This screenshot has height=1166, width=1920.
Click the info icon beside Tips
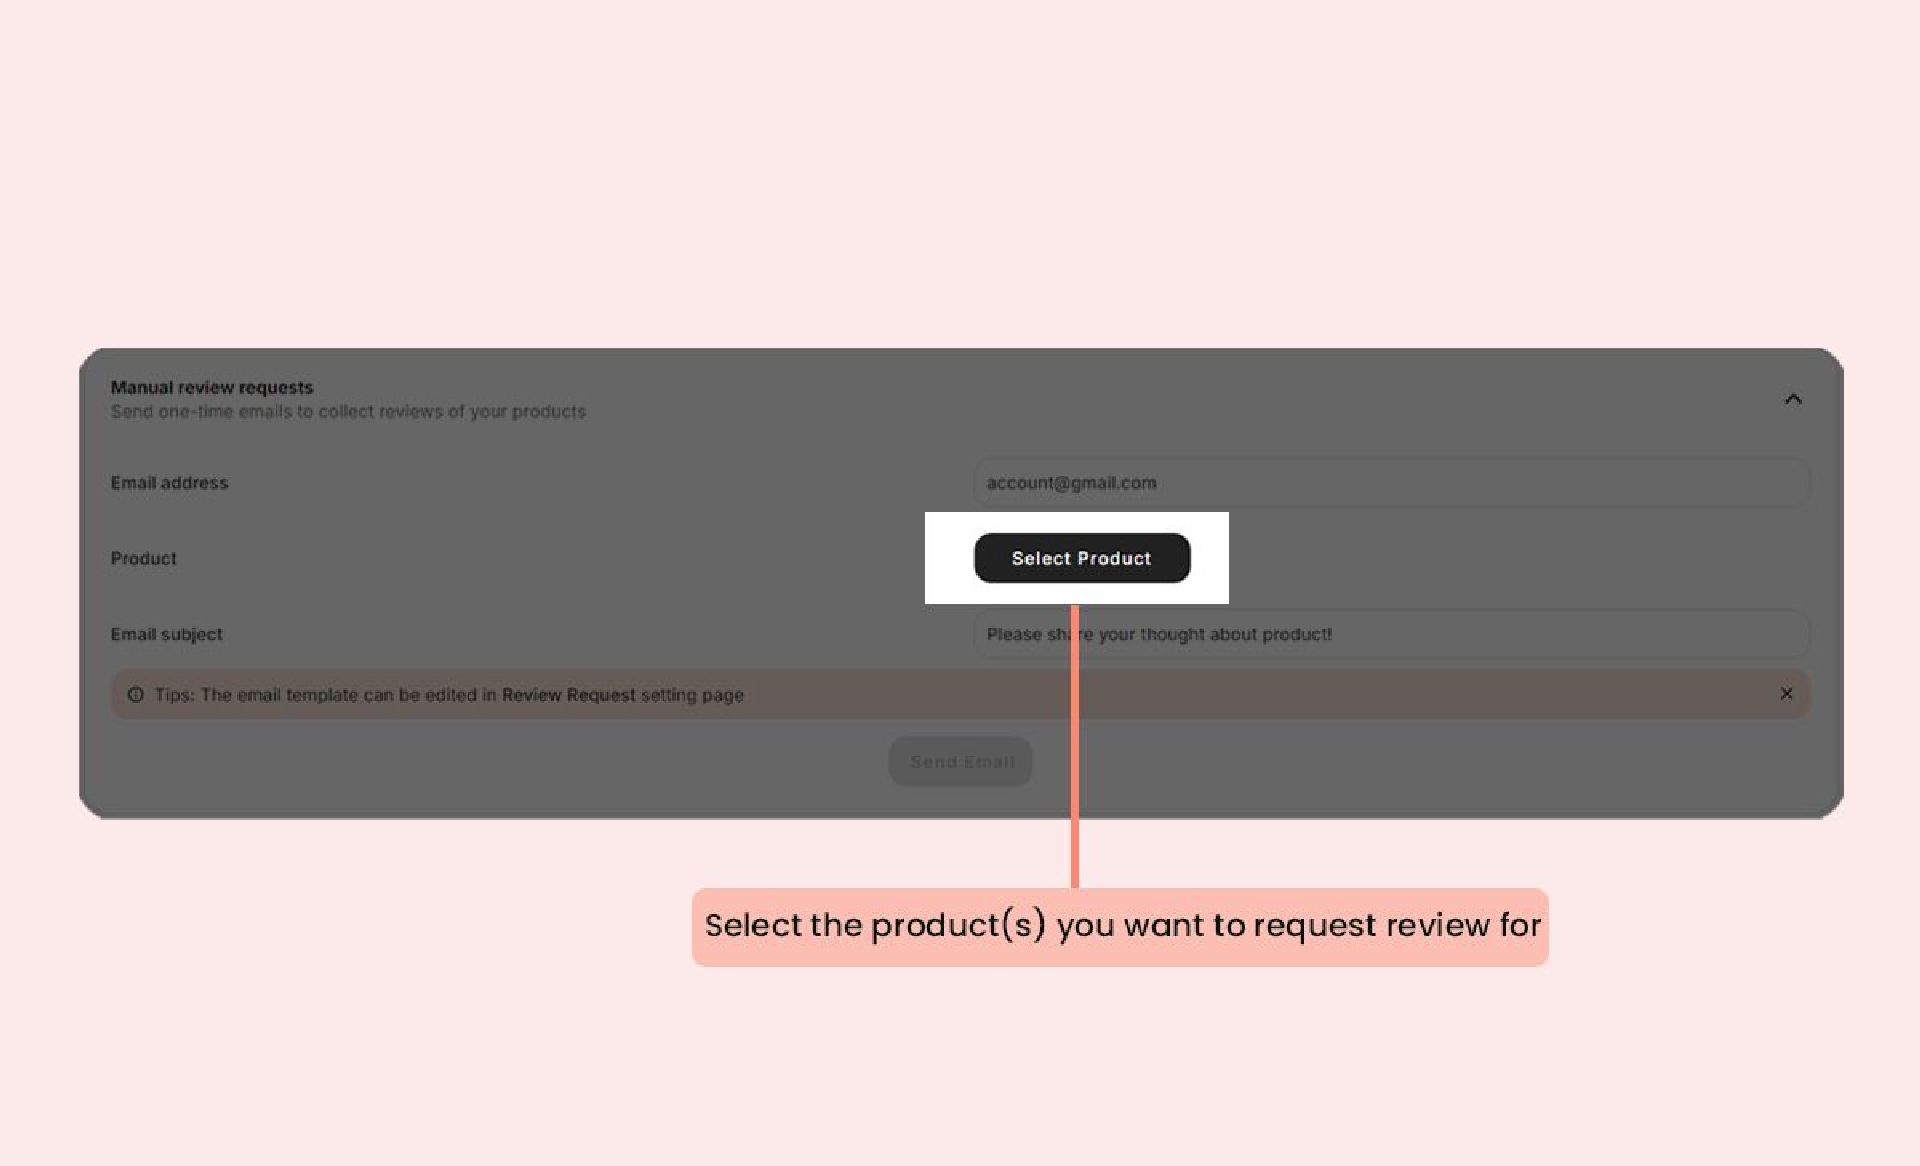point(136,694)
